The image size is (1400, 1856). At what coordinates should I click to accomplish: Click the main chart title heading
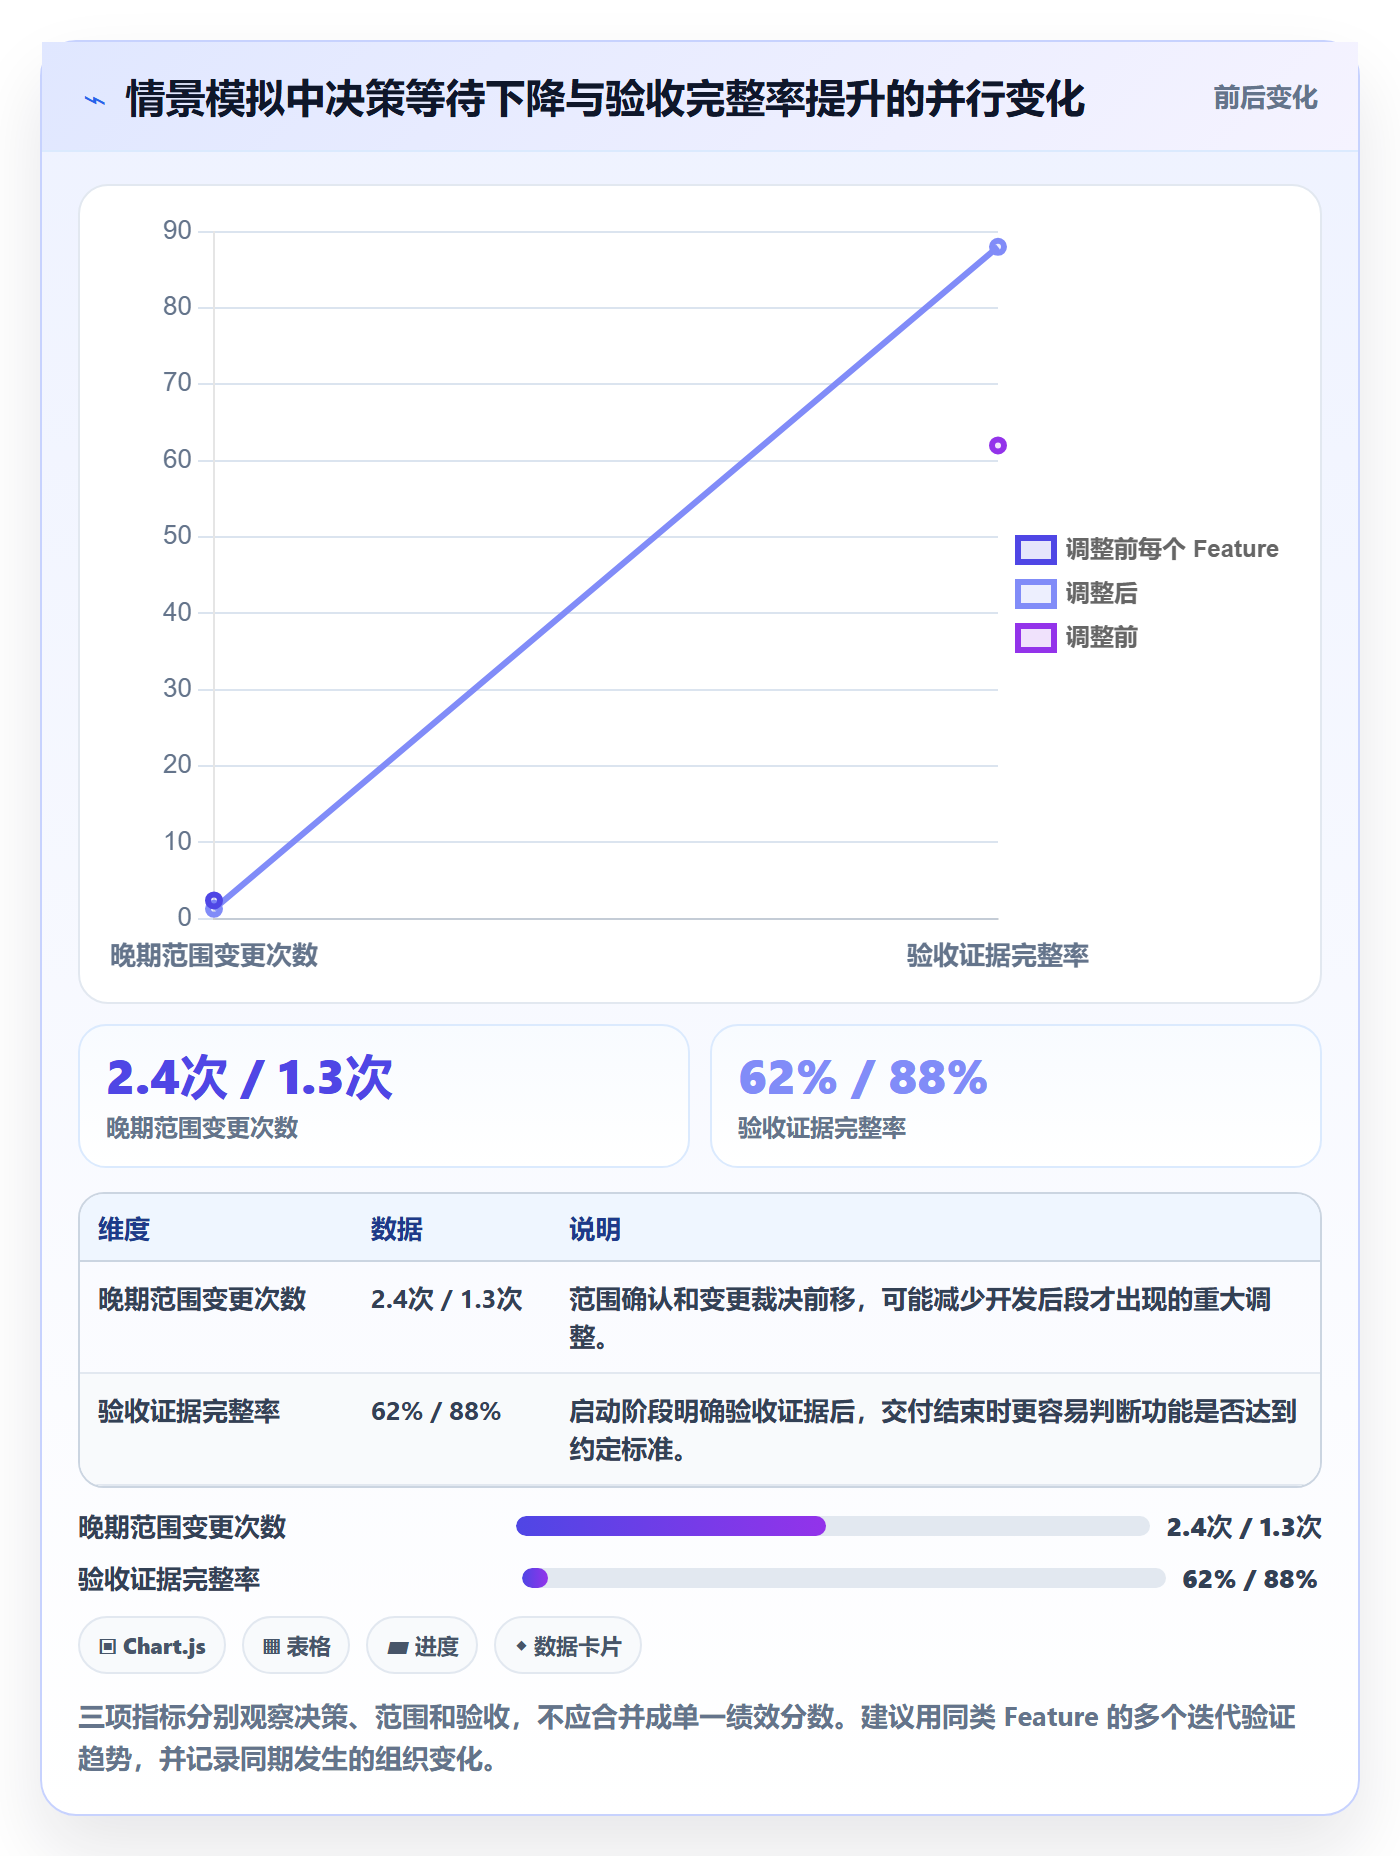click(605, 99)
